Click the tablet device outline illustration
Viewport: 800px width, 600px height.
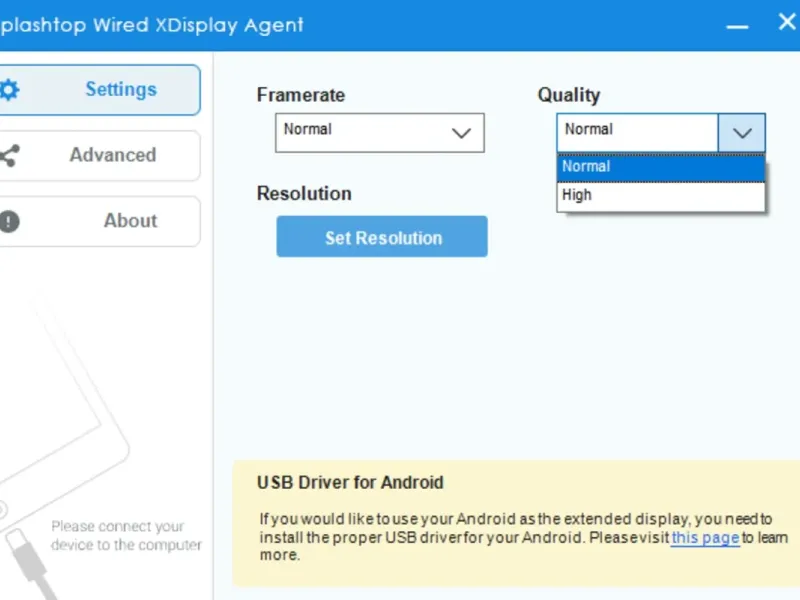pos(60,400)
